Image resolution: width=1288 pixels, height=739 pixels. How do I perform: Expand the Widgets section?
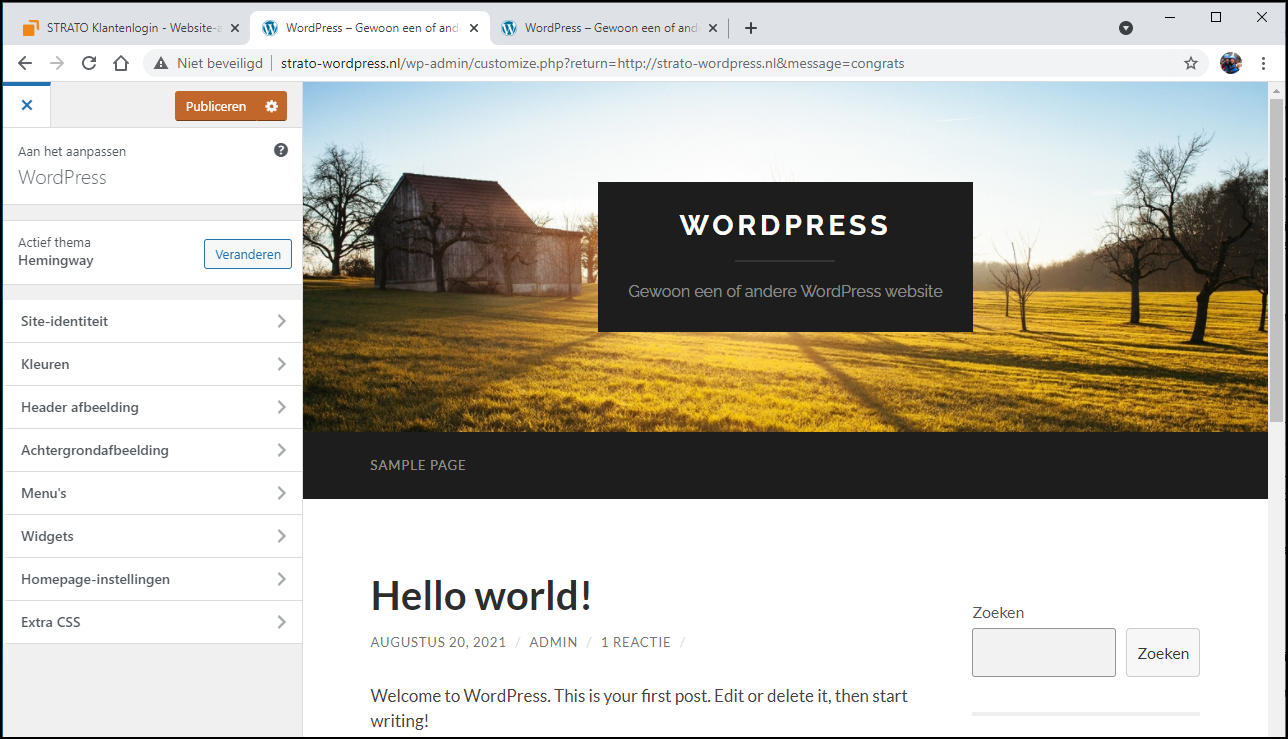(x=153, y=536)
